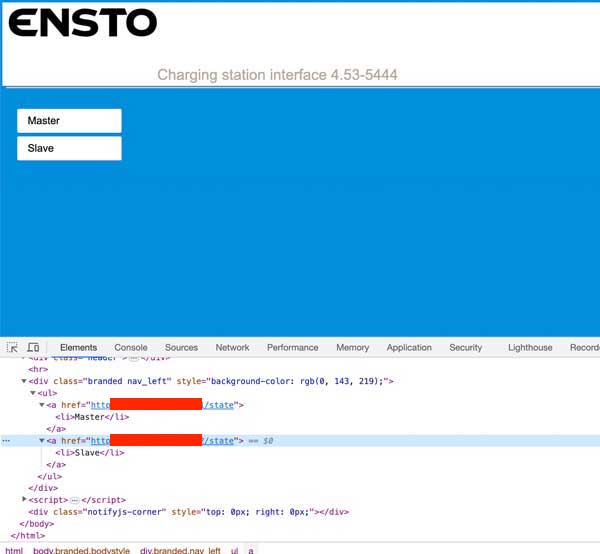Collapse the div branded nav_left node
The height and width of the screenshot is (554, 600).
click(24, 381)
